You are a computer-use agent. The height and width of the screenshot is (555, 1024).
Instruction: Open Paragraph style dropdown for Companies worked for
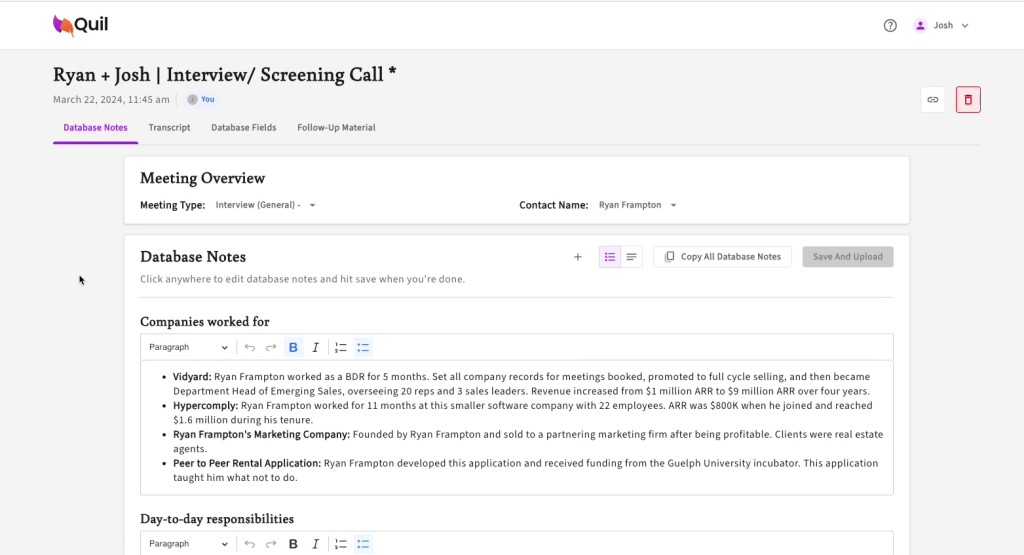(188, 347)
